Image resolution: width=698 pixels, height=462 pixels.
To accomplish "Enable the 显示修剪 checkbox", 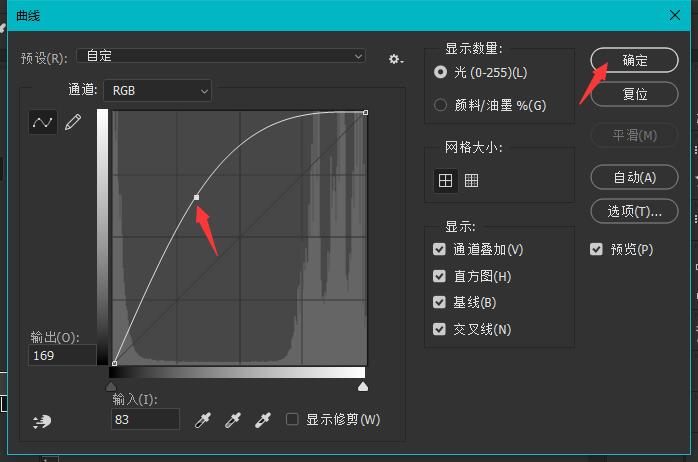I will pyautogui.click(x=292, y=419).
